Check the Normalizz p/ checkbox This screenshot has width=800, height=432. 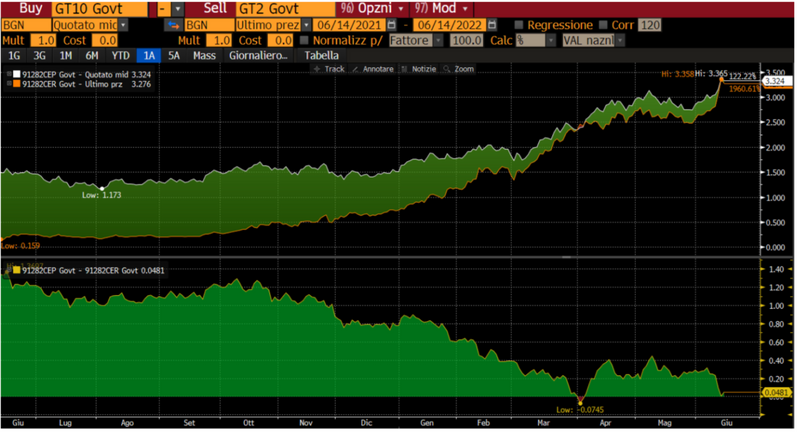(305, 40)
